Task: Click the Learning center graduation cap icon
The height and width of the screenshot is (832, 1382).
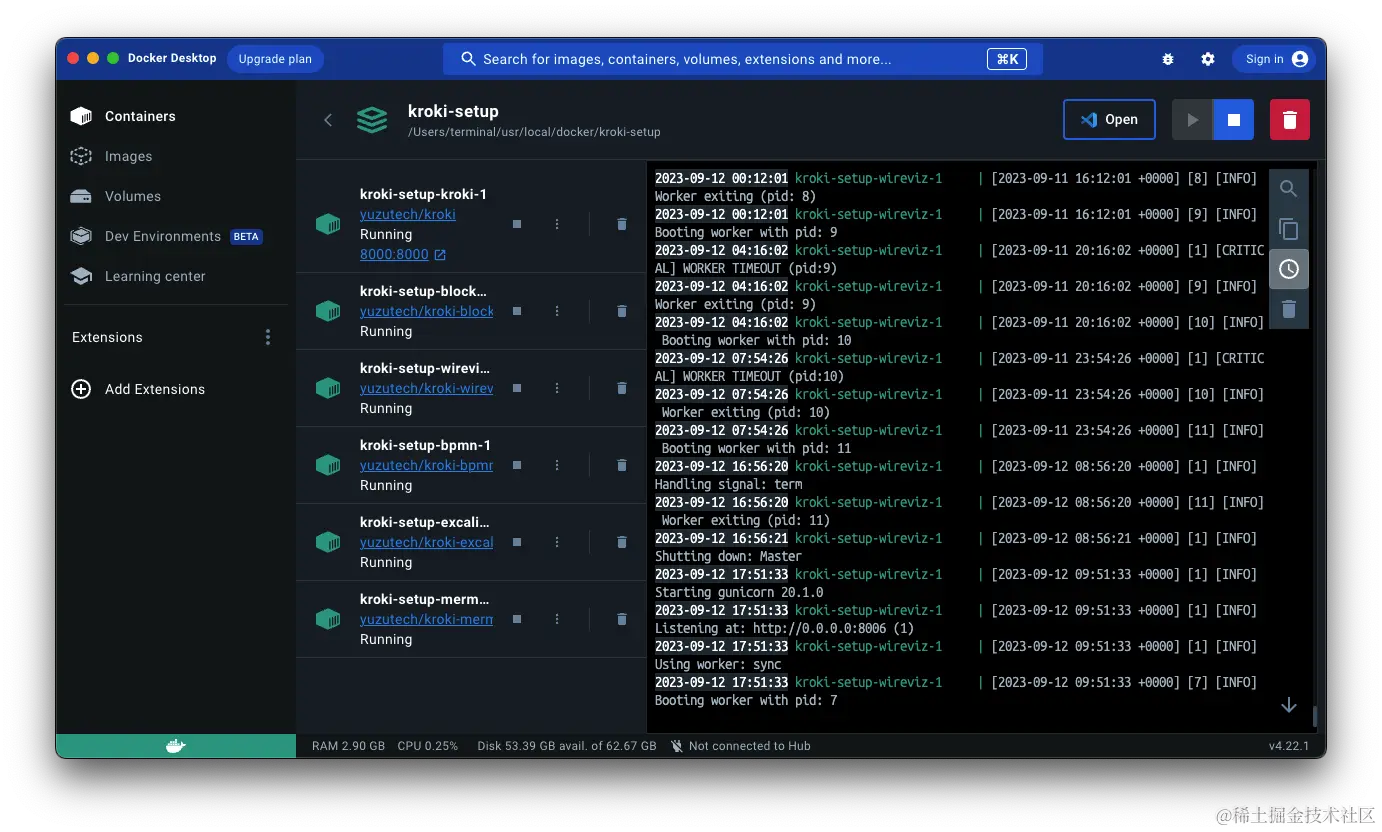Action: click(81, 276)
